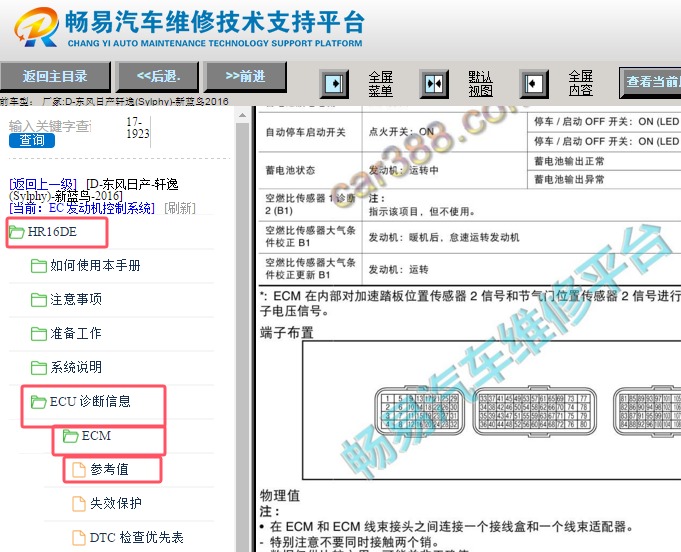
Task: Click the 准备工作 folder icon
Action: (39, 334)
